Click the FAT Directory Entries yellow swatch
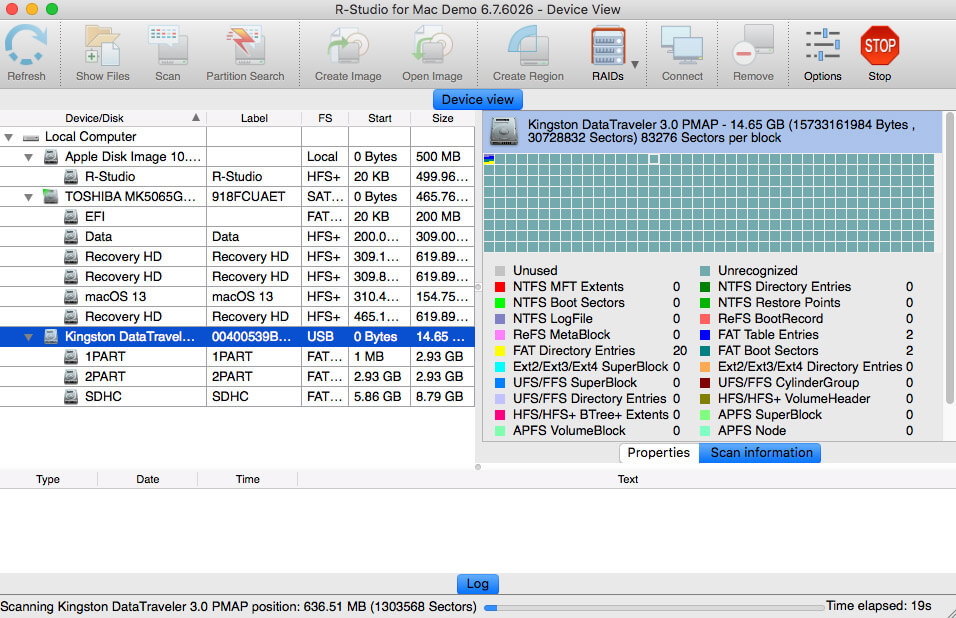The image size is (956, 618). (500, 351)
